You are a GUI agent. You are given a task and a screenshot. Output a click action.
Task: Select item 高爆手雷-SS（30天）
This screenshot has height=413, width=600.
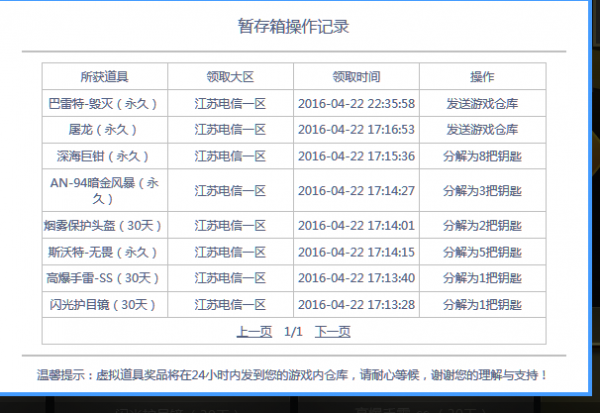(x=103, y=278)
